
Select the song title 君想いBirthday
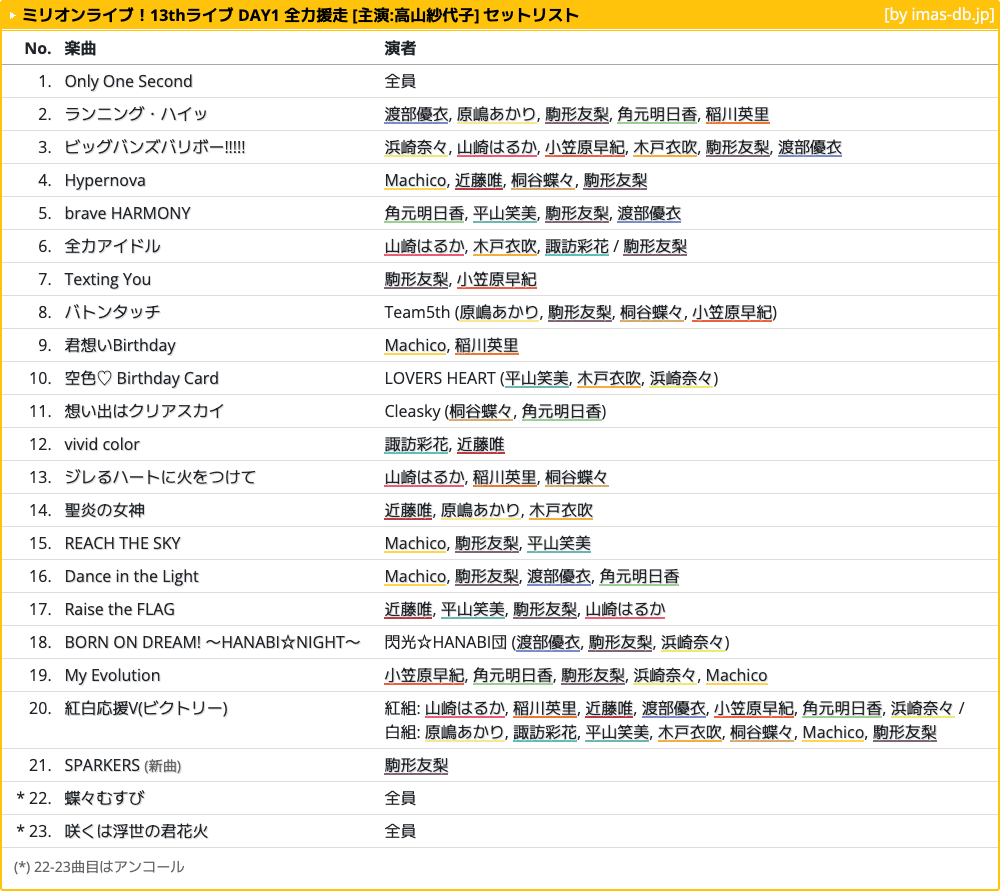point(120,346)
